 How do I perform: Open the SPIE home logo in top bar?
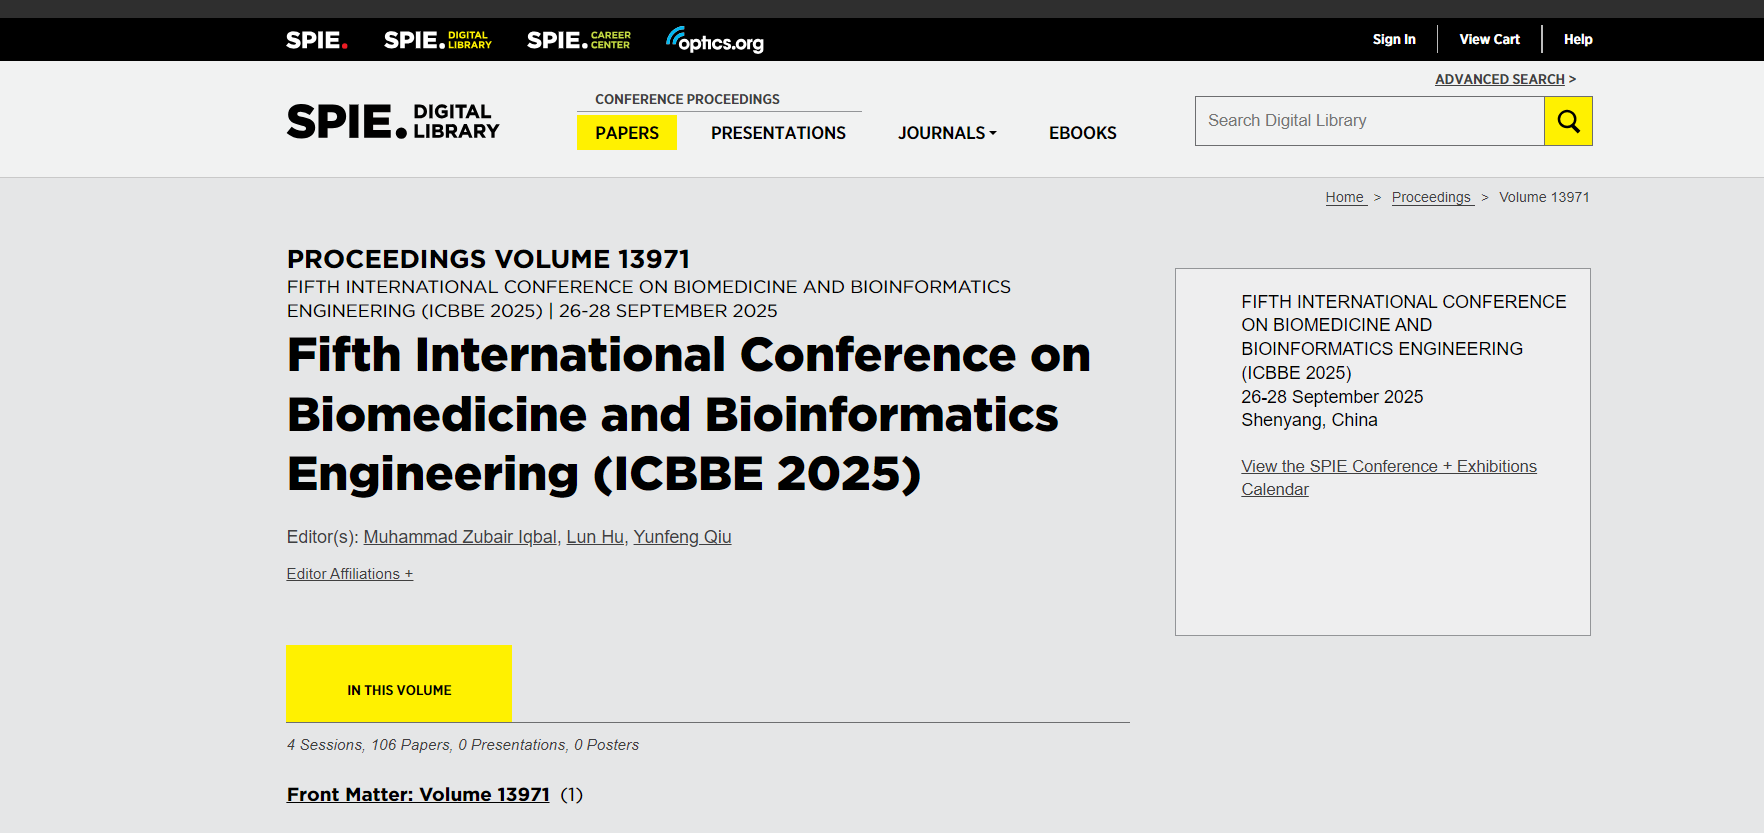pyautogui.click(x=316, y=40)
